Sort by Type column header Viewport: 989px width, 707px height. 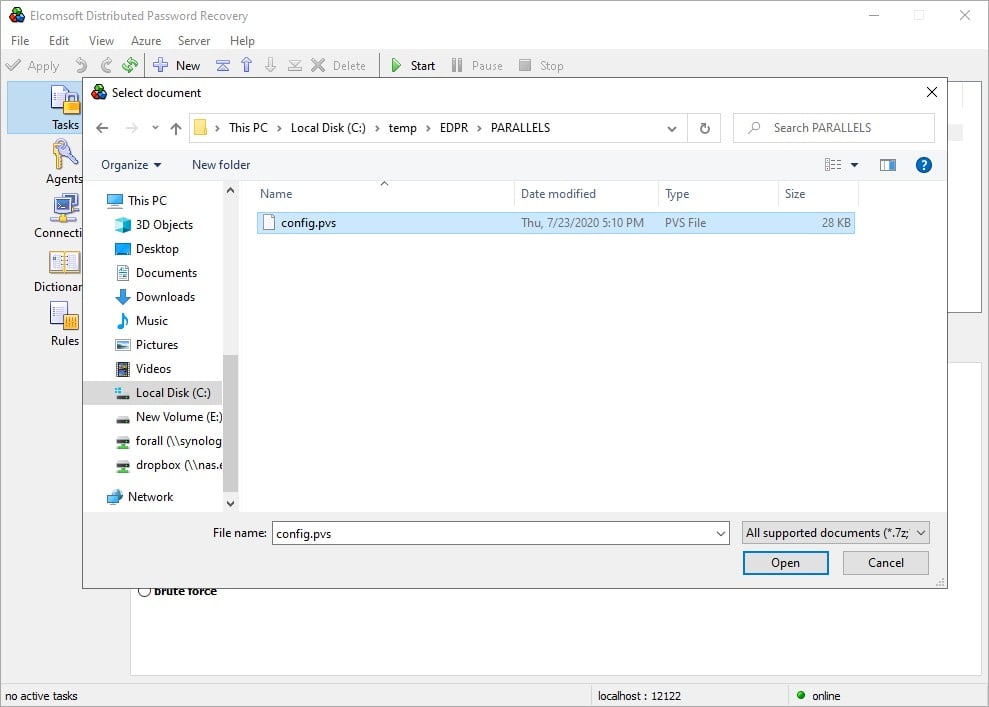718,194
